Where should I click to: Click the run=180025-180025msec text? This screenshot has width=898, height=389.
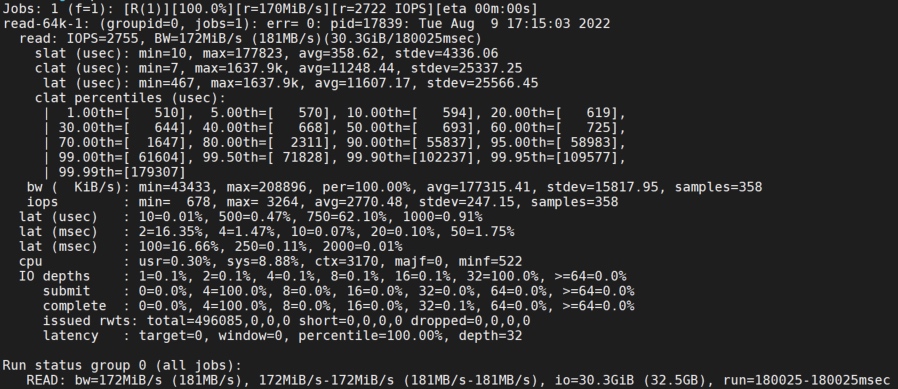pyautogui.click(x=806, y=380)
